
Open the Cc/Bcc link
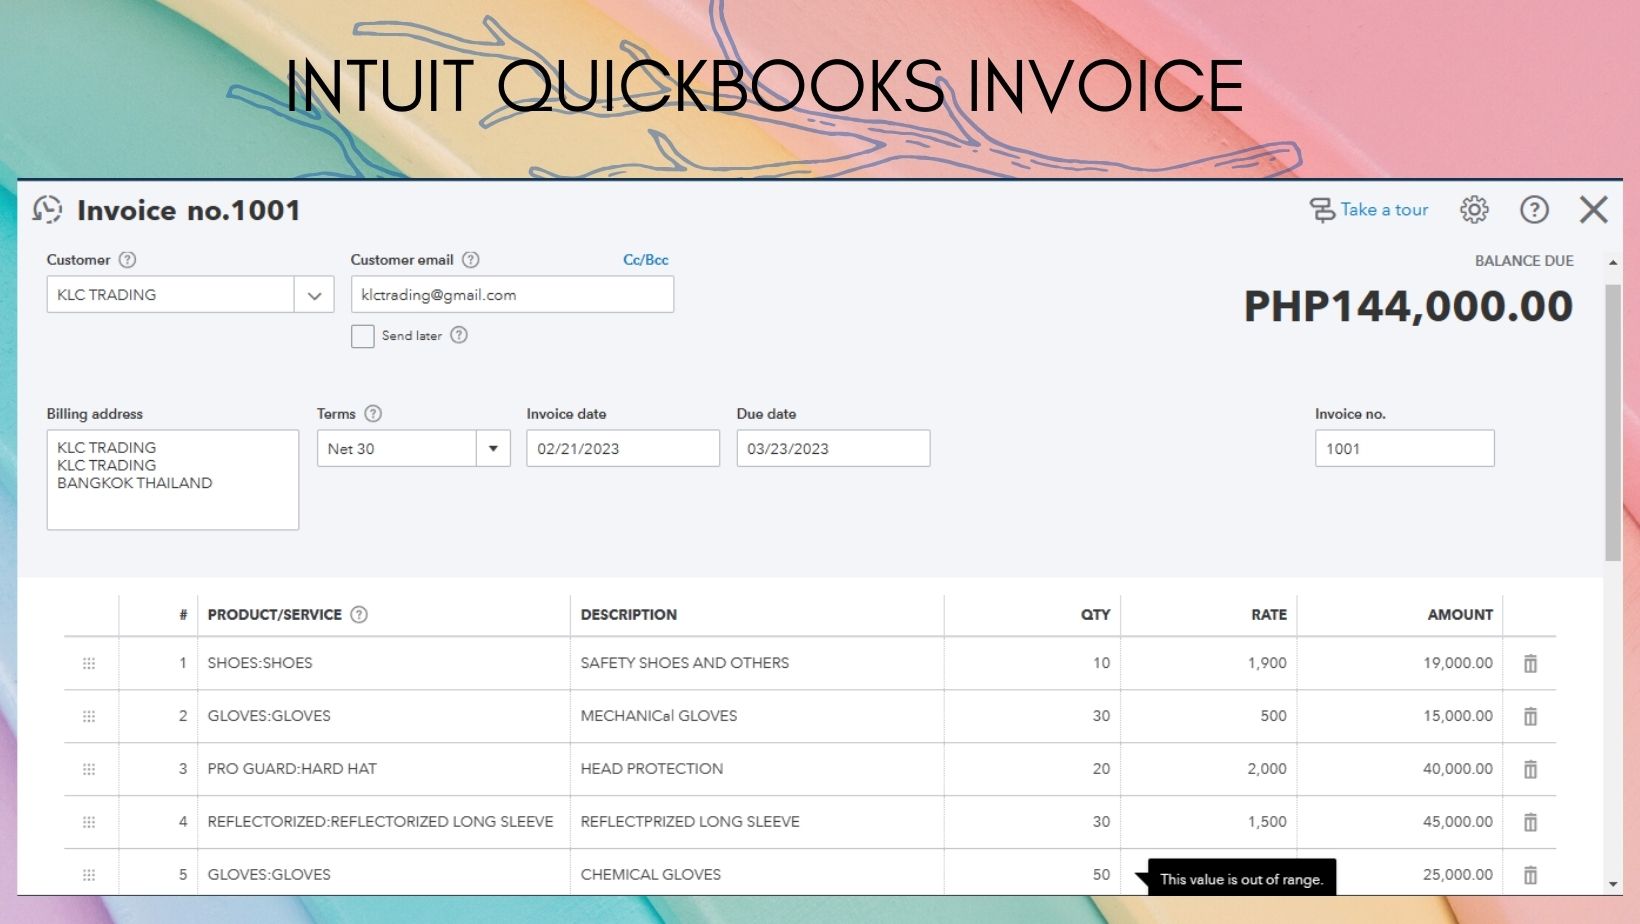646,260
